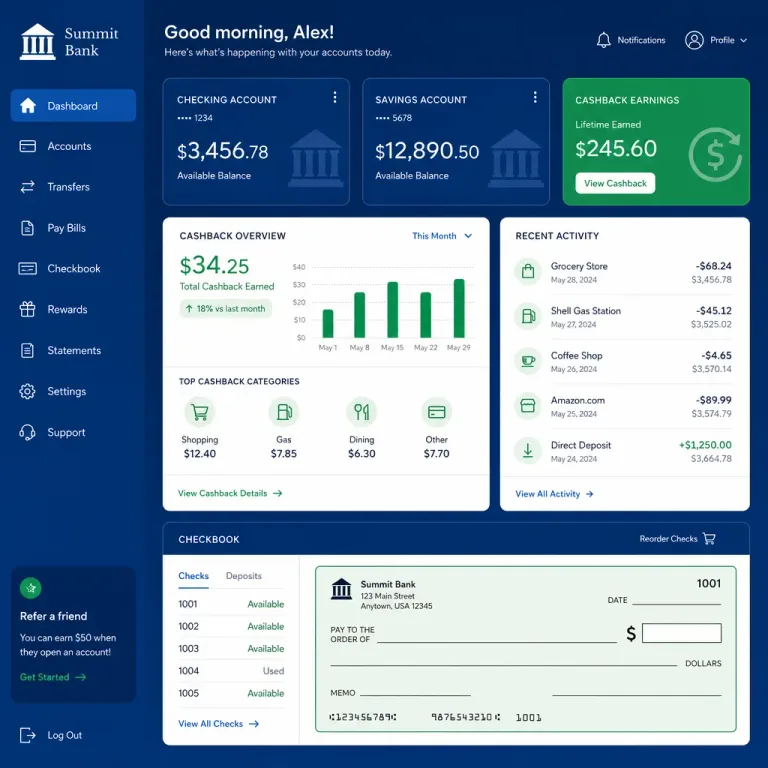The height and width of the screenshot is (768, 768).
Task: Open Checking Account three-dot menu
Action: pos(335,97)
